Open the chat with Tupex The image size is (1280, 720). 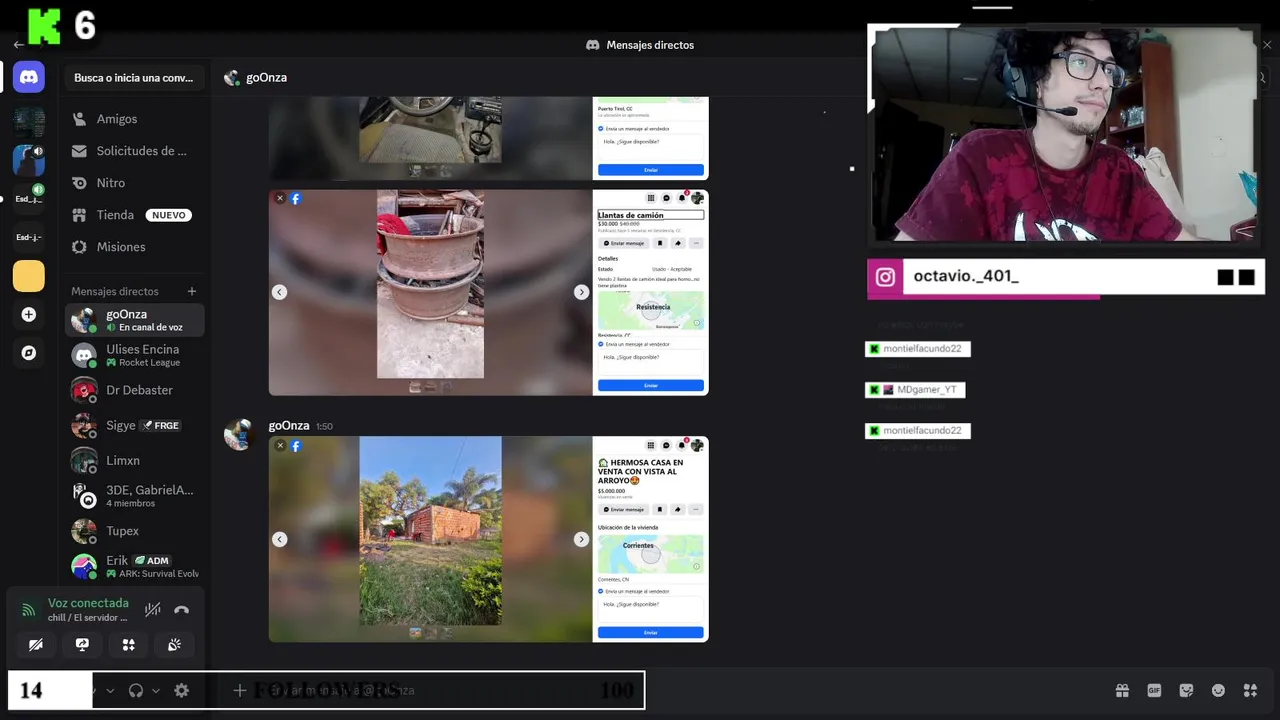tap(135, 531)
